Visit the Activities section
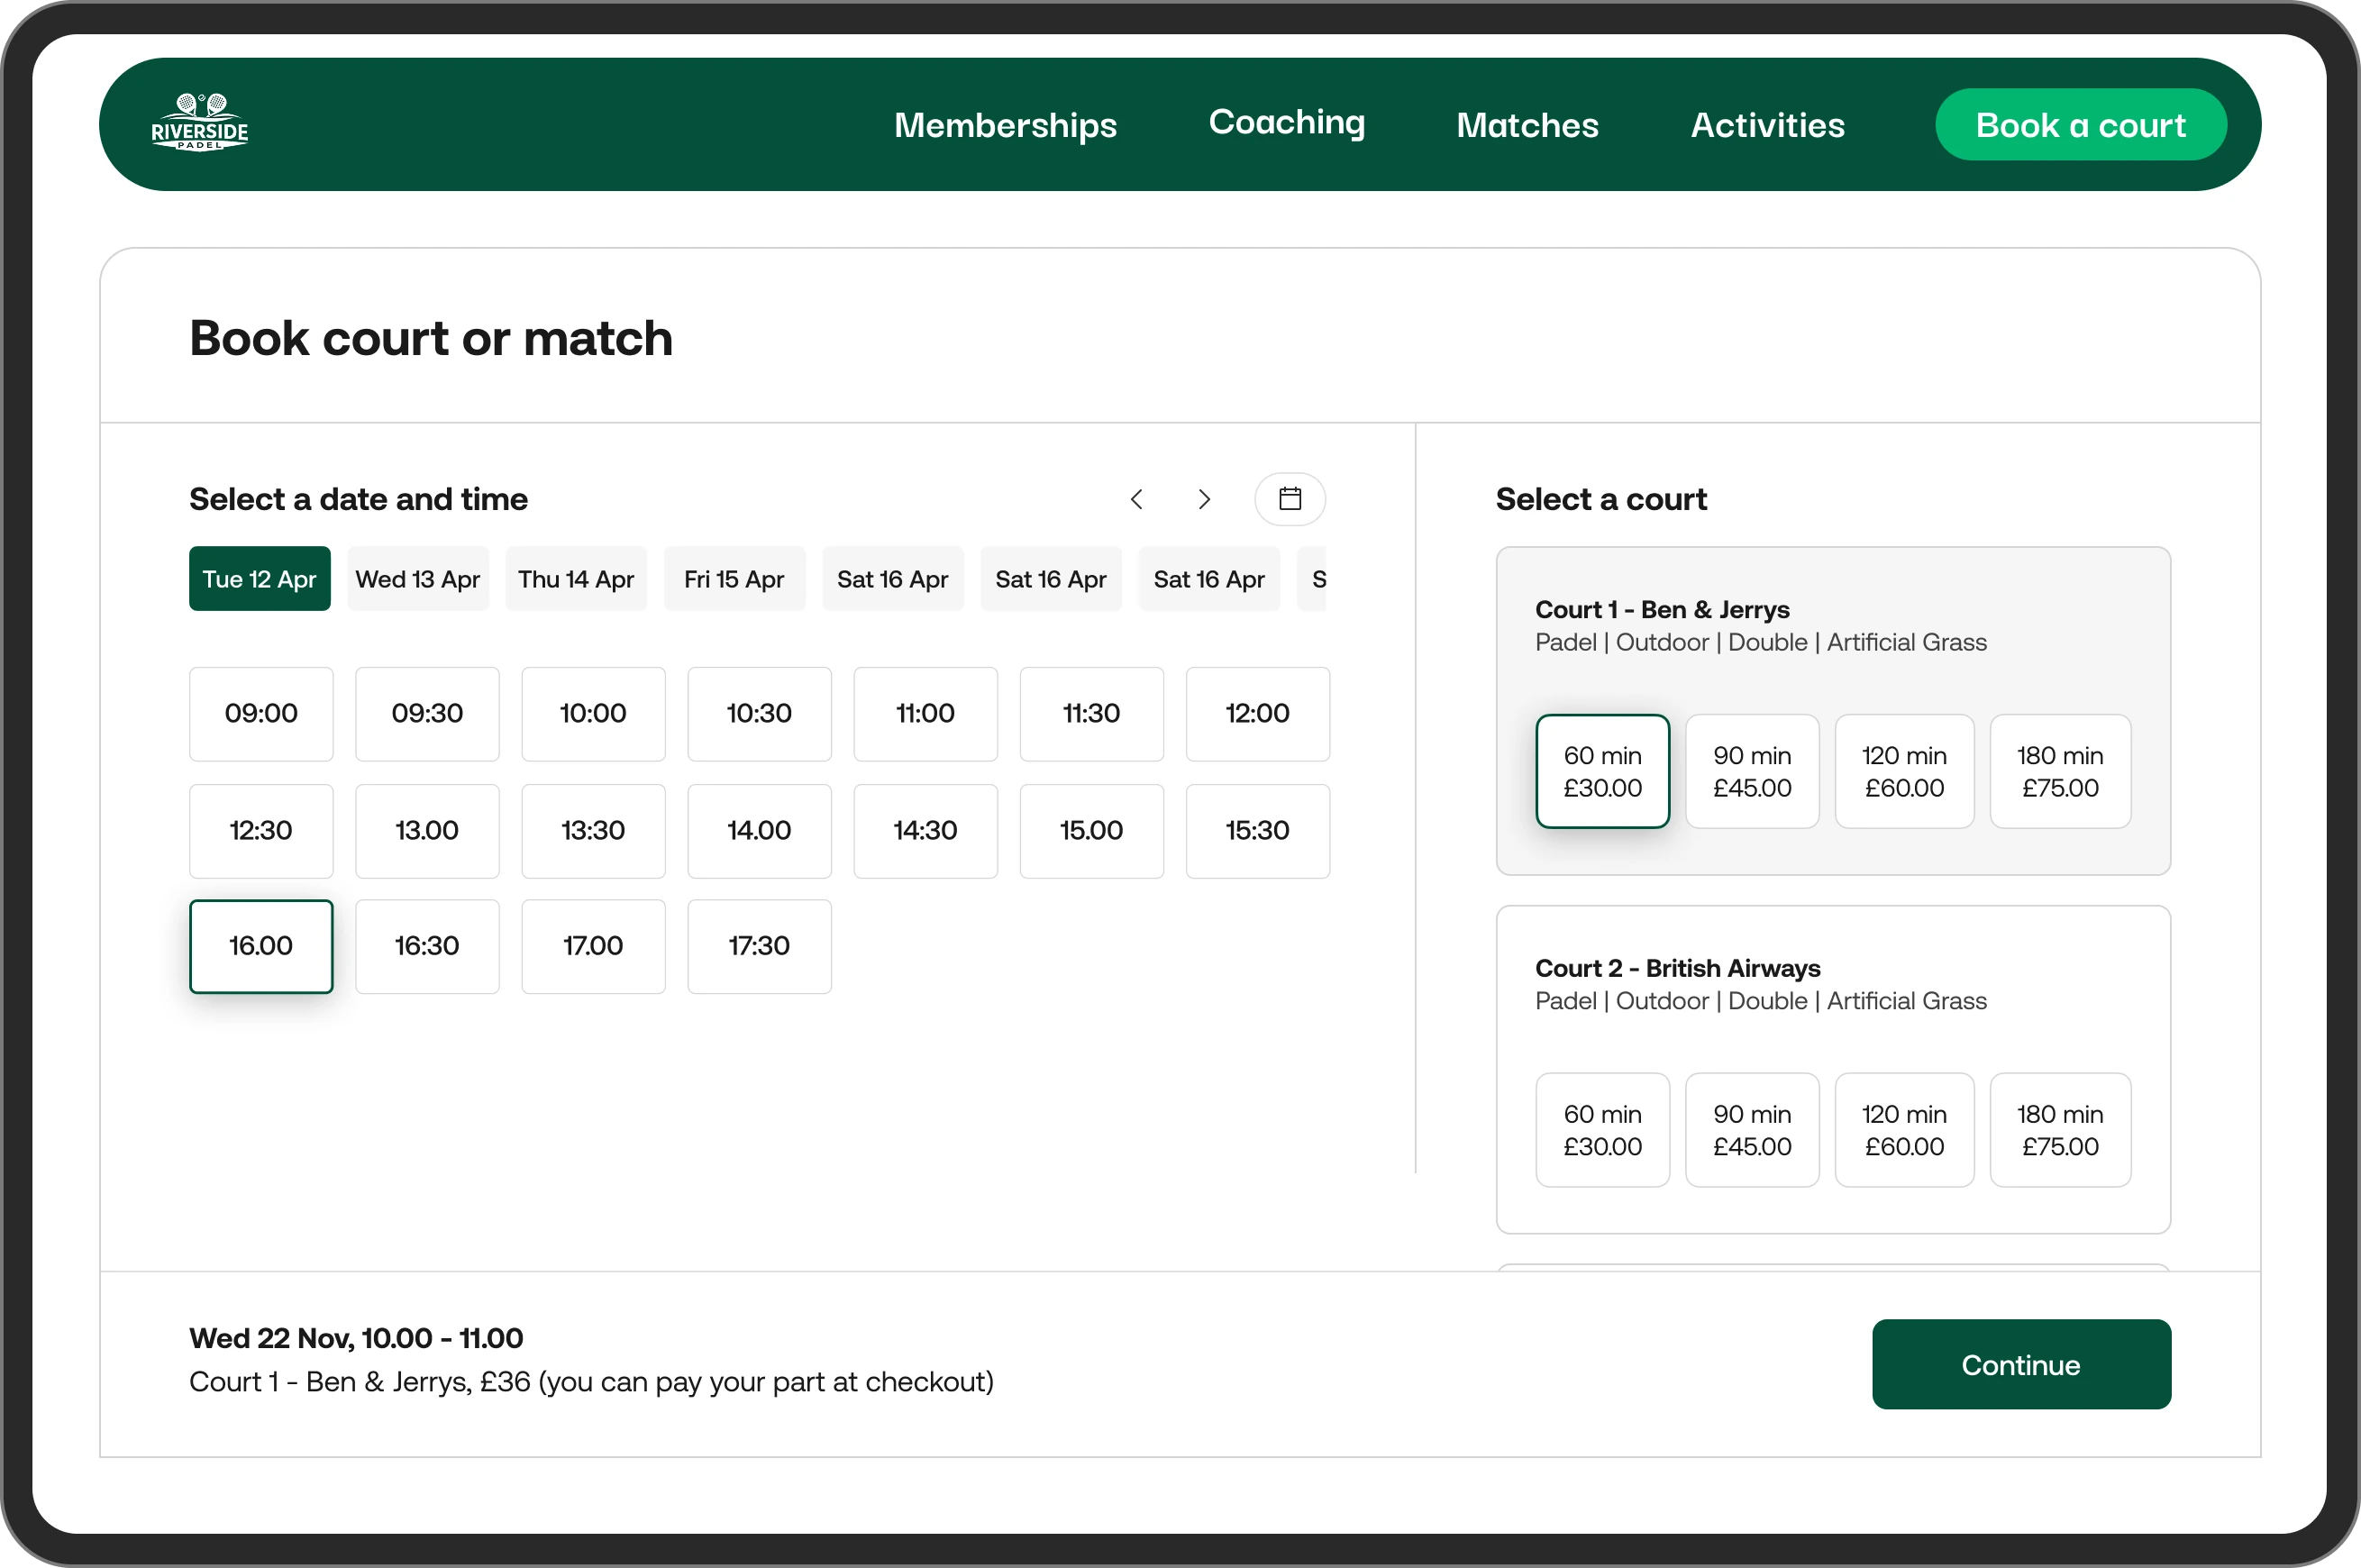 [x=1767, y=125]
